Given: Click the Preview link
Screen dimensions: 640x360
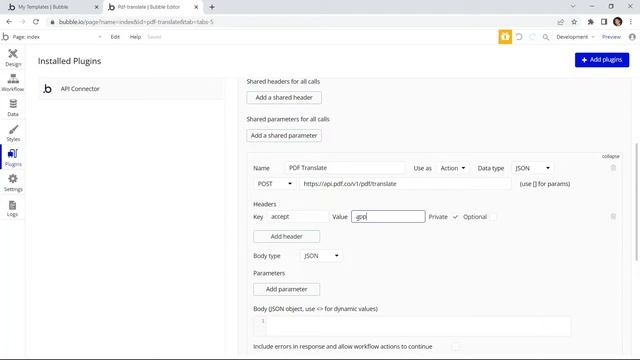Looking at the screenshot, I should (611, 37).
